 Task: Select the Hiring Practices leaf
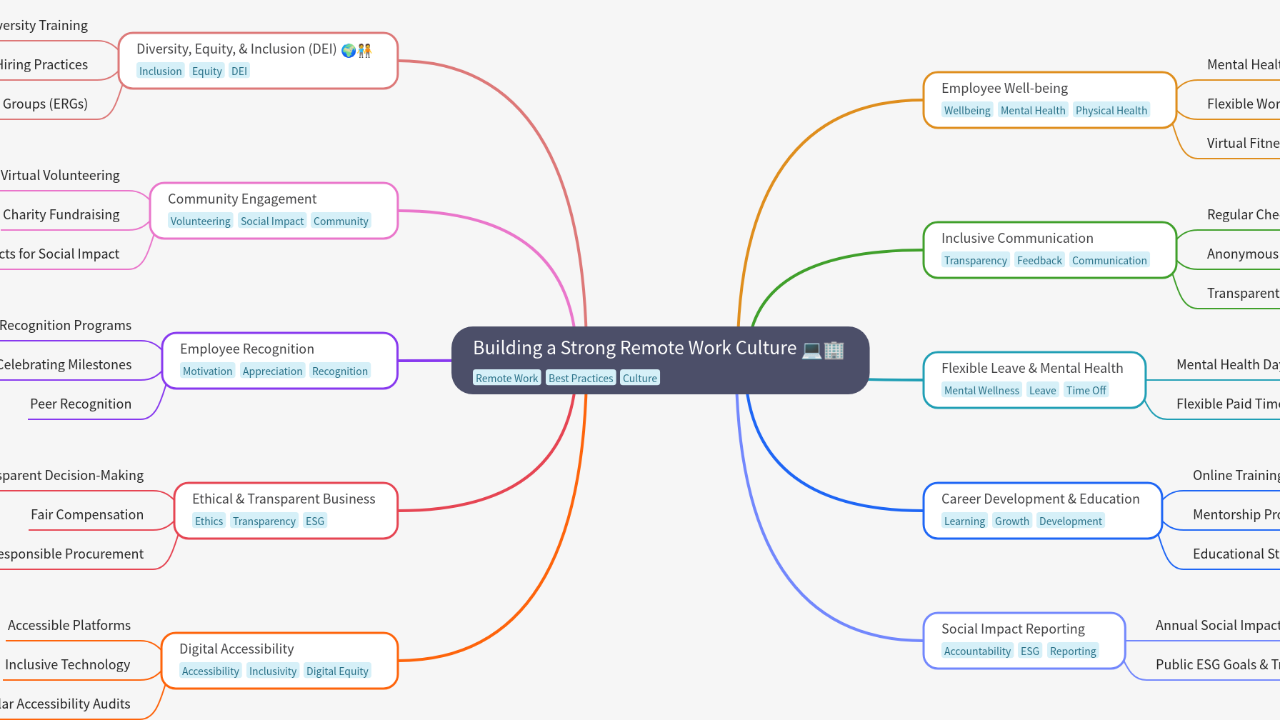(44, 65)
